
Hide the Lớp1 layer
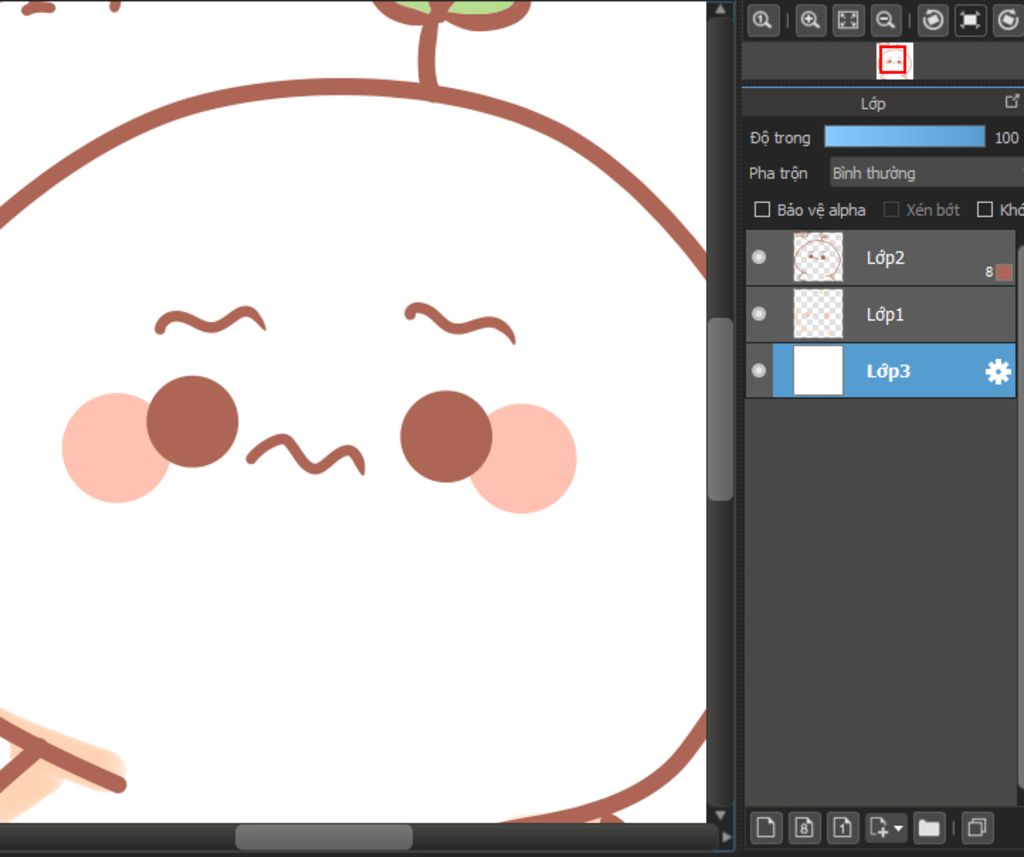coord(759,314)
